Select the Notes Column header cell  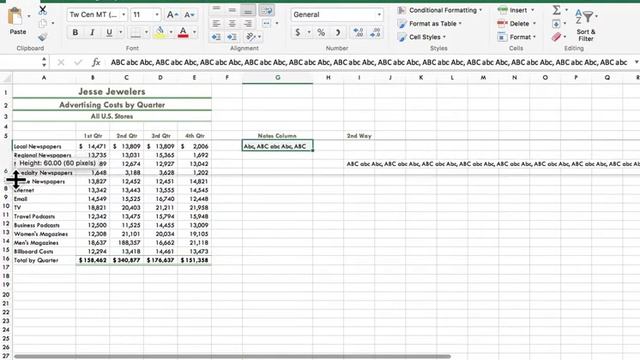coord(277,136)
